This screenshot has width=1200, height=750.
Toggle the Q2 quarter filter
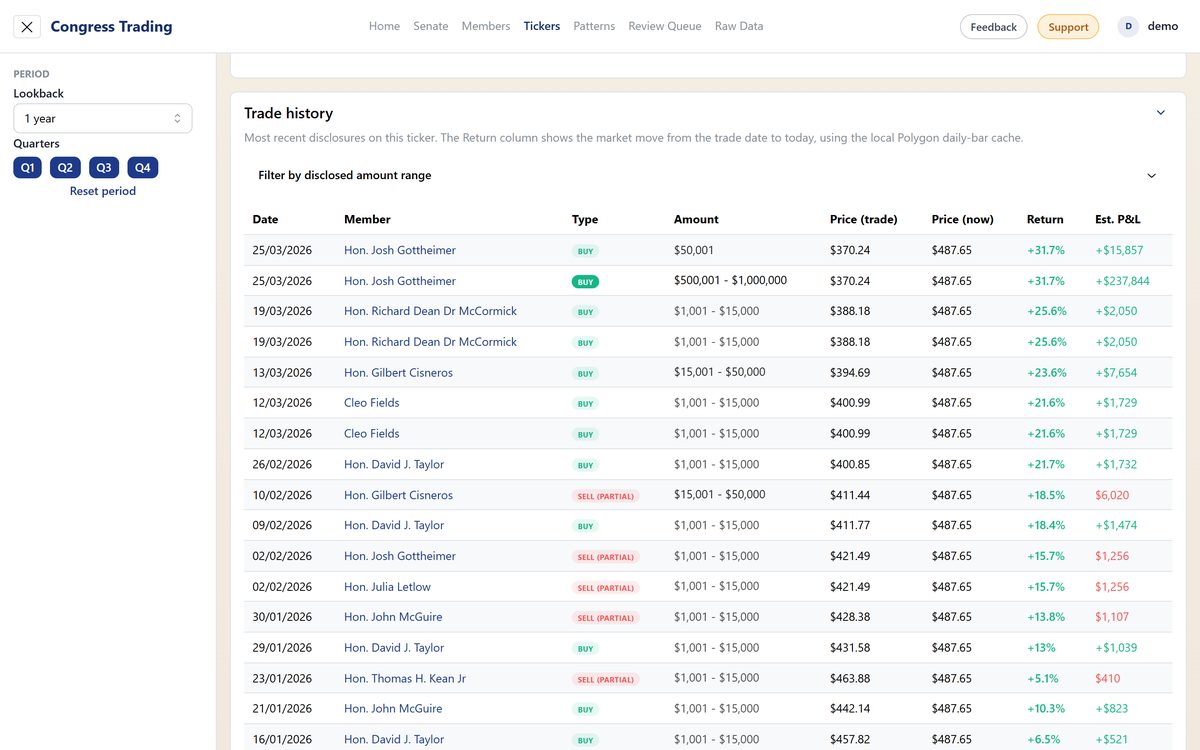(65, 168)
